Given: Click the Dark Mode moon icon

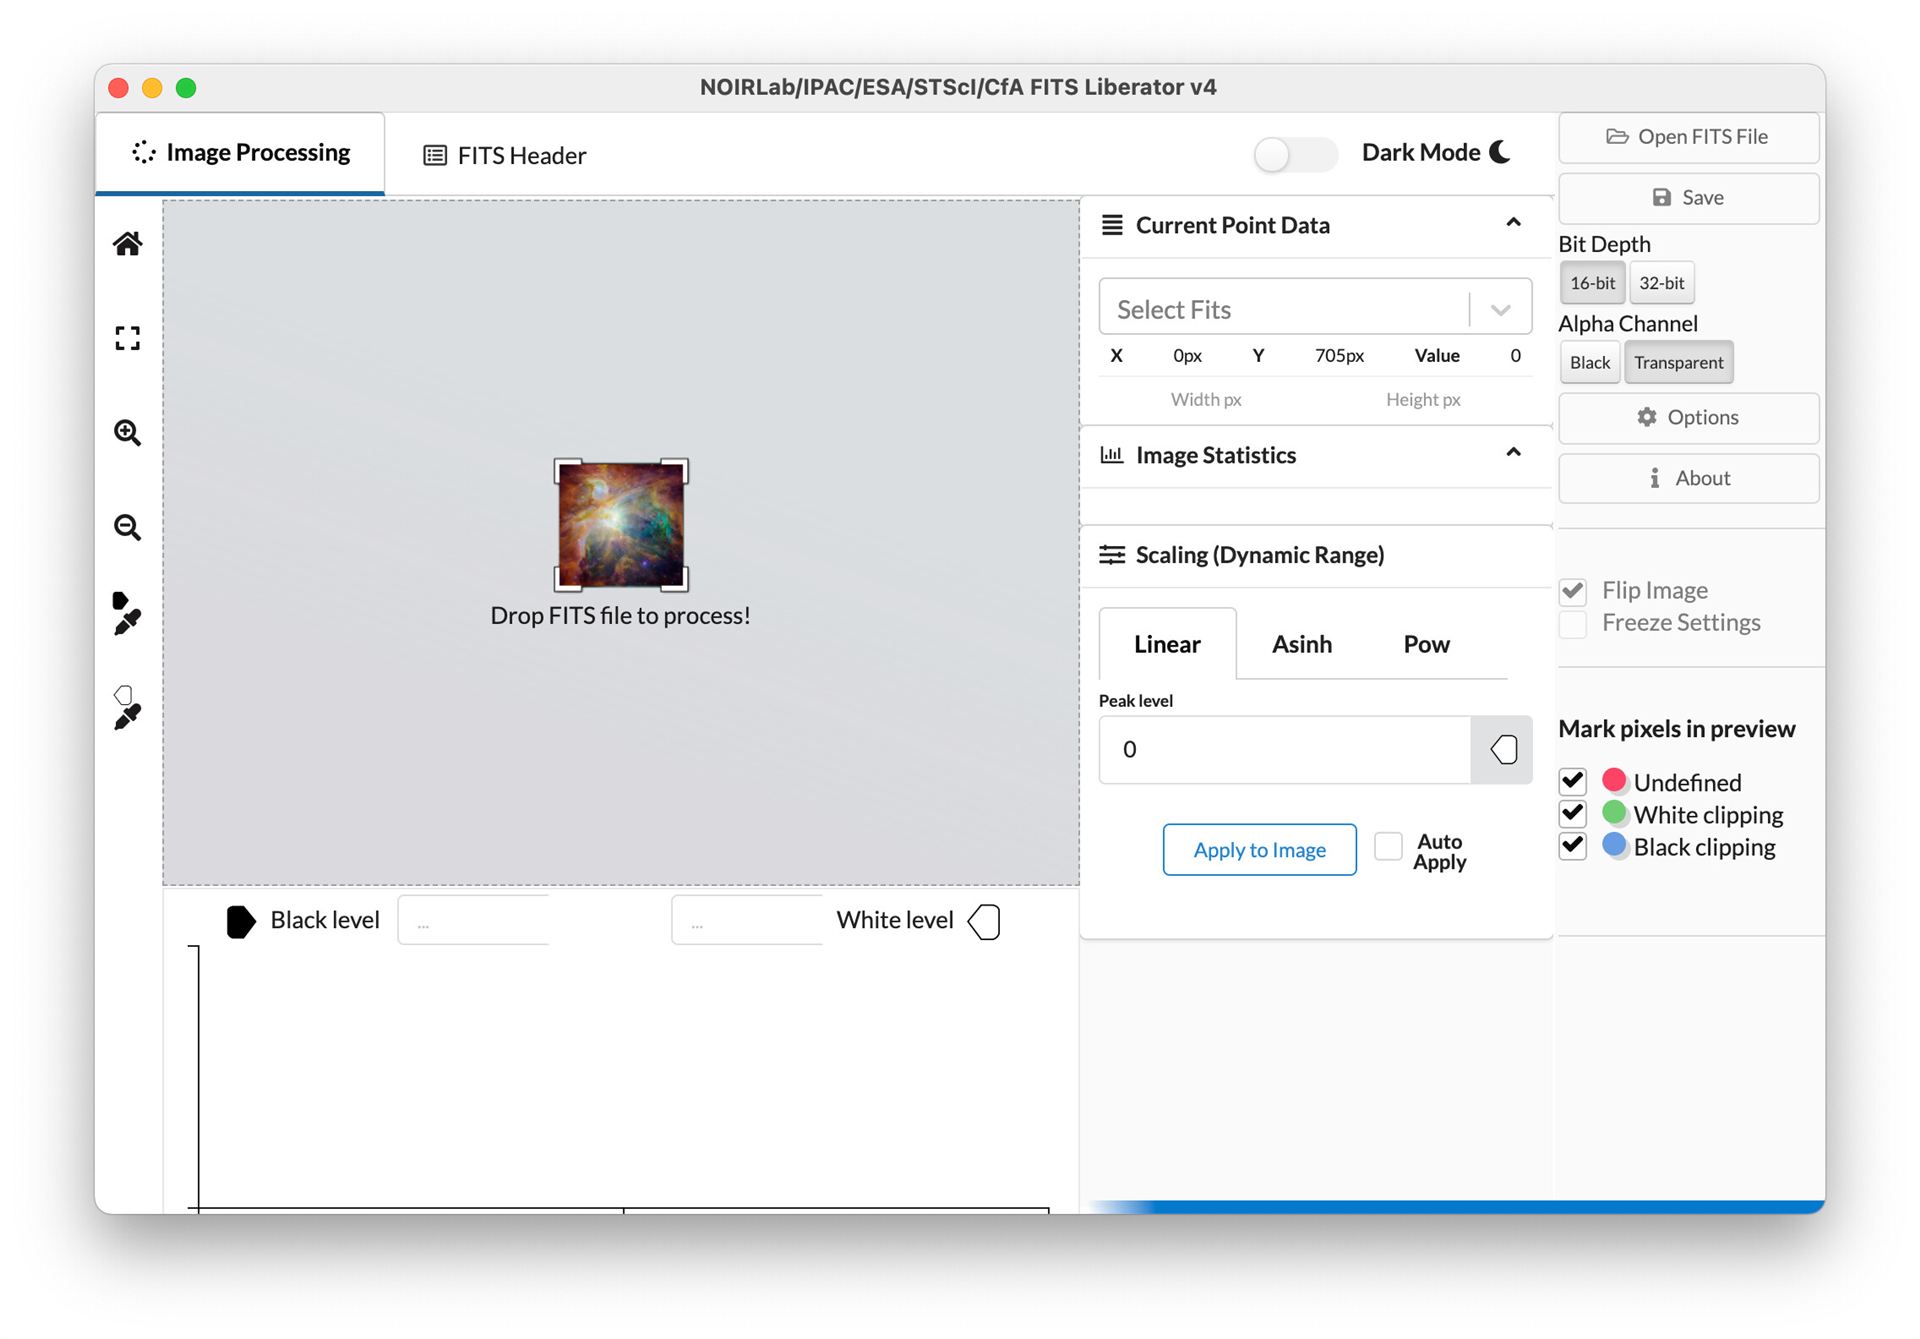Looking at the screenshot, I should point(1500,152).
